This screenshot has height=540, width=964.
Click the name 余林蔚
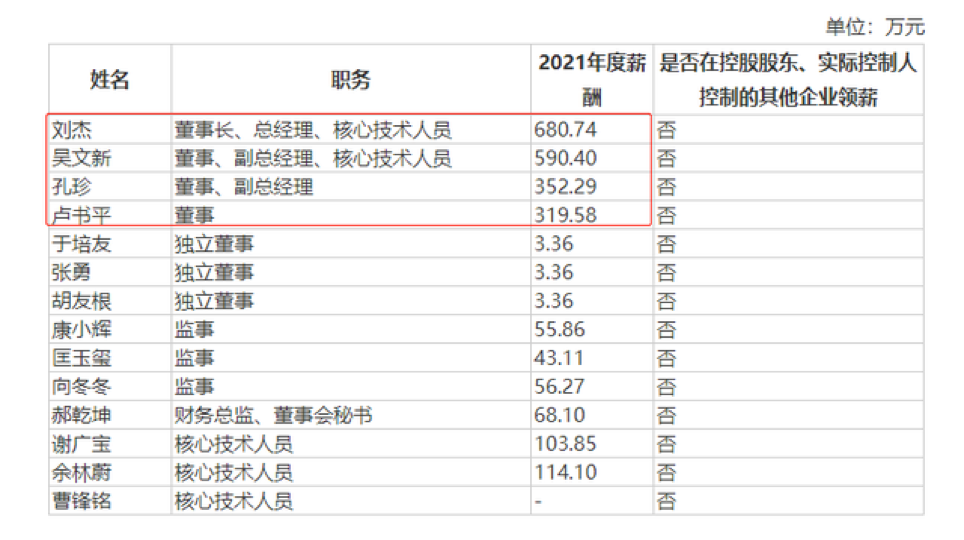pos(82,472)
